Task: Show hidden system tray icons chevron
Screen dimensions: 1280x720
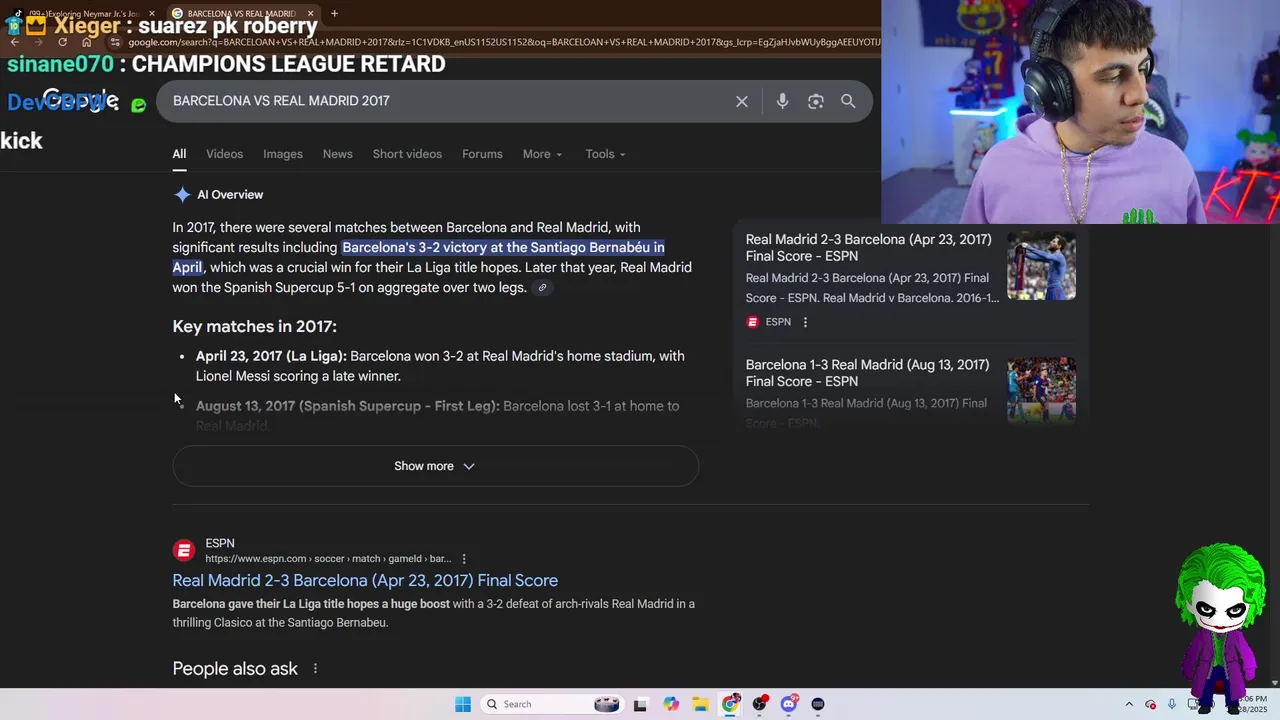Action: (x=1129, y=704)
